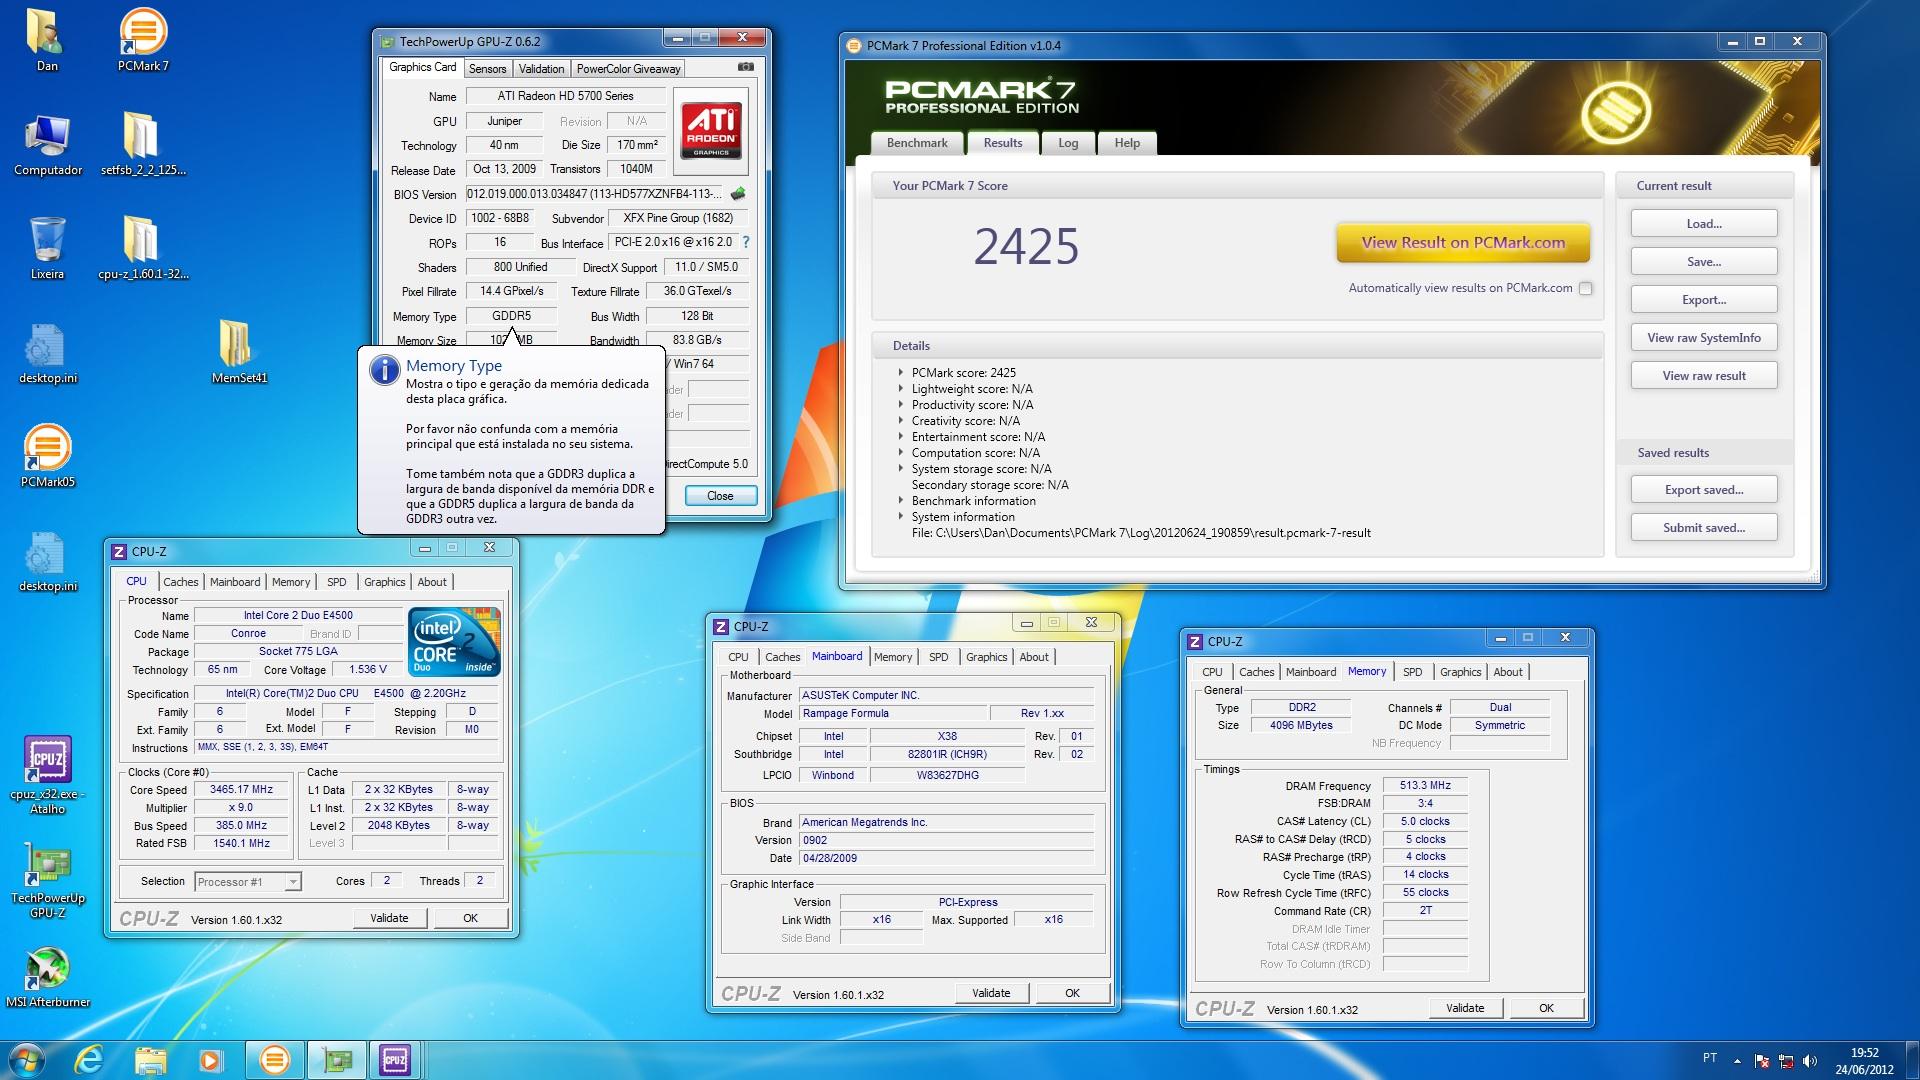
Task: Click the volume icon in system tray
Action: 1811,1060
